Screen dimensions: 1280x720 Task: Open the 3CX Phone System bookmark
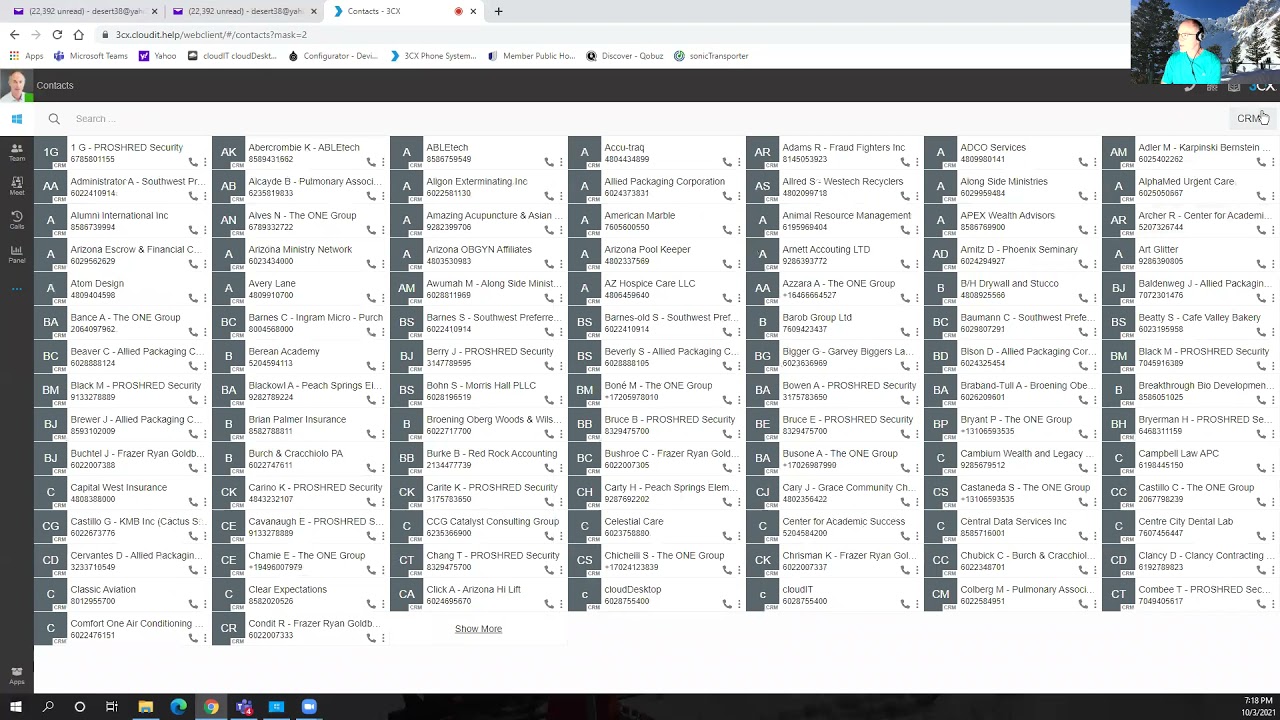[x=433, y=56]
